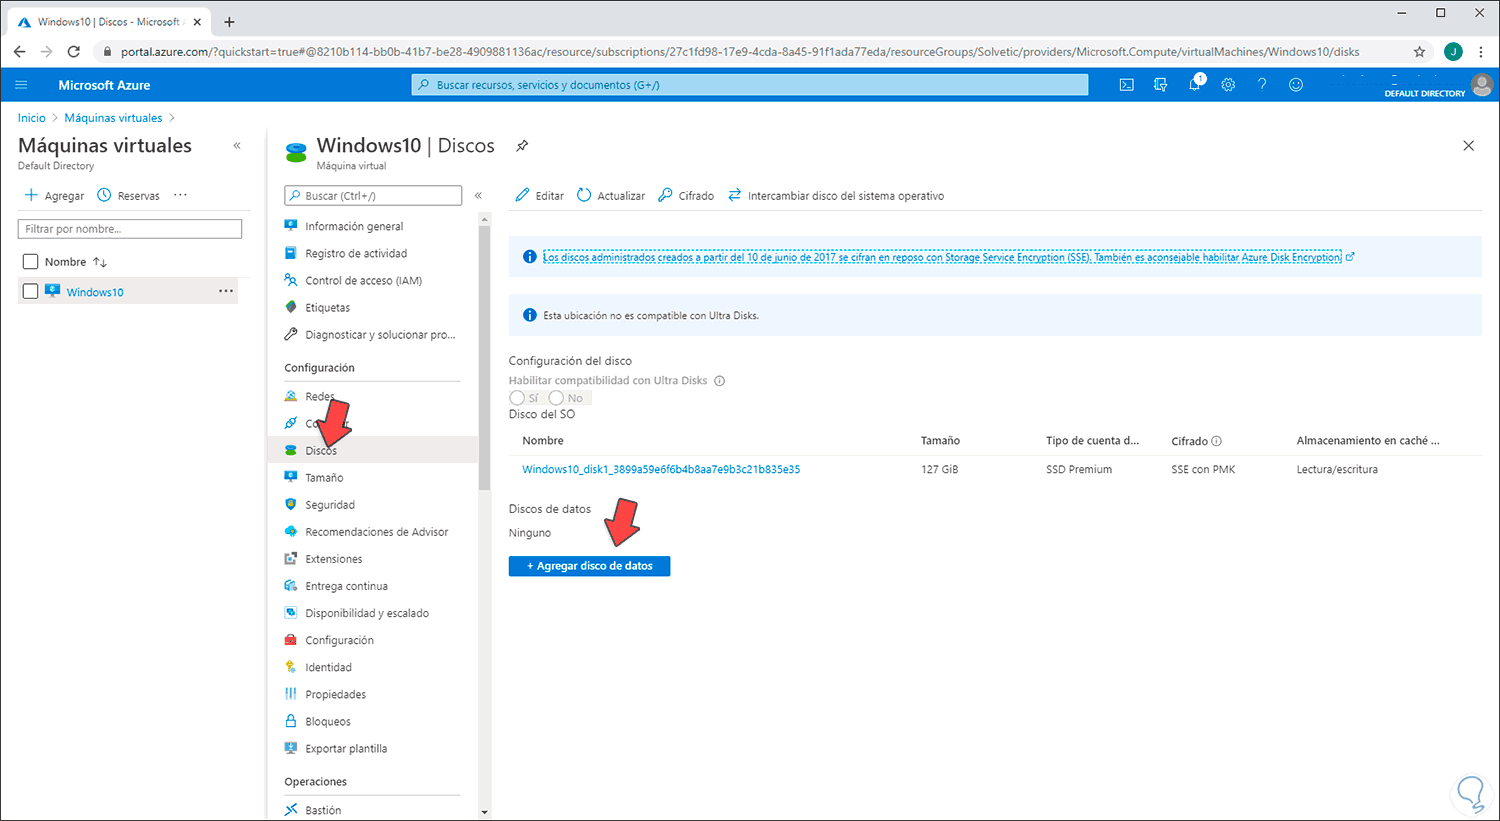Open a new browser tab
1500x821 pixels.
click(230, 22)
